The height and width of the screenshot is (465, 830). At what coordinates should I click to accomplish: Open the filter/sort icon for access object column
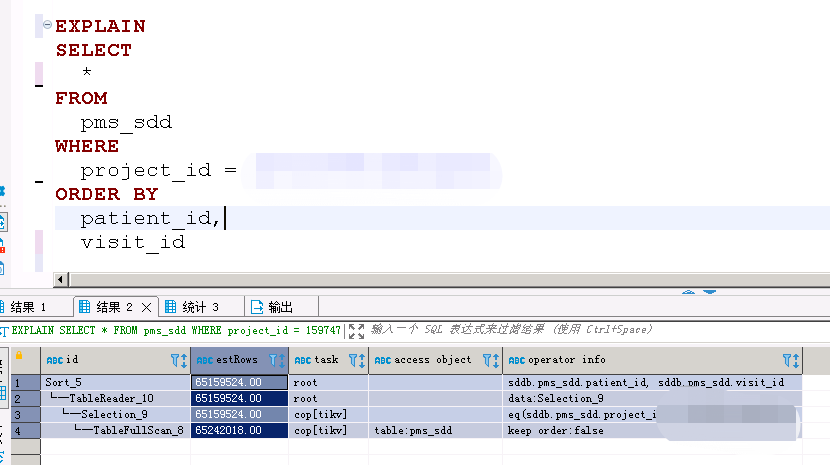(491, 361)
